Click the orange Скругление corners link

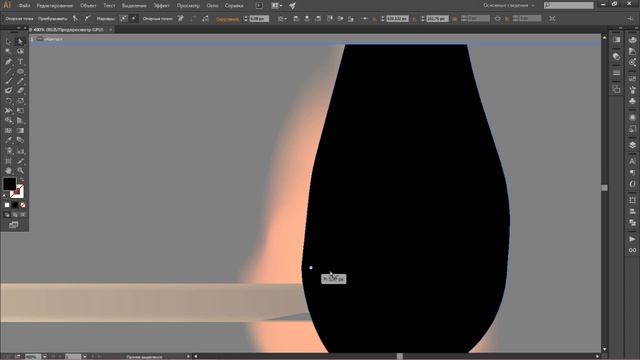(x=227, y=19)
